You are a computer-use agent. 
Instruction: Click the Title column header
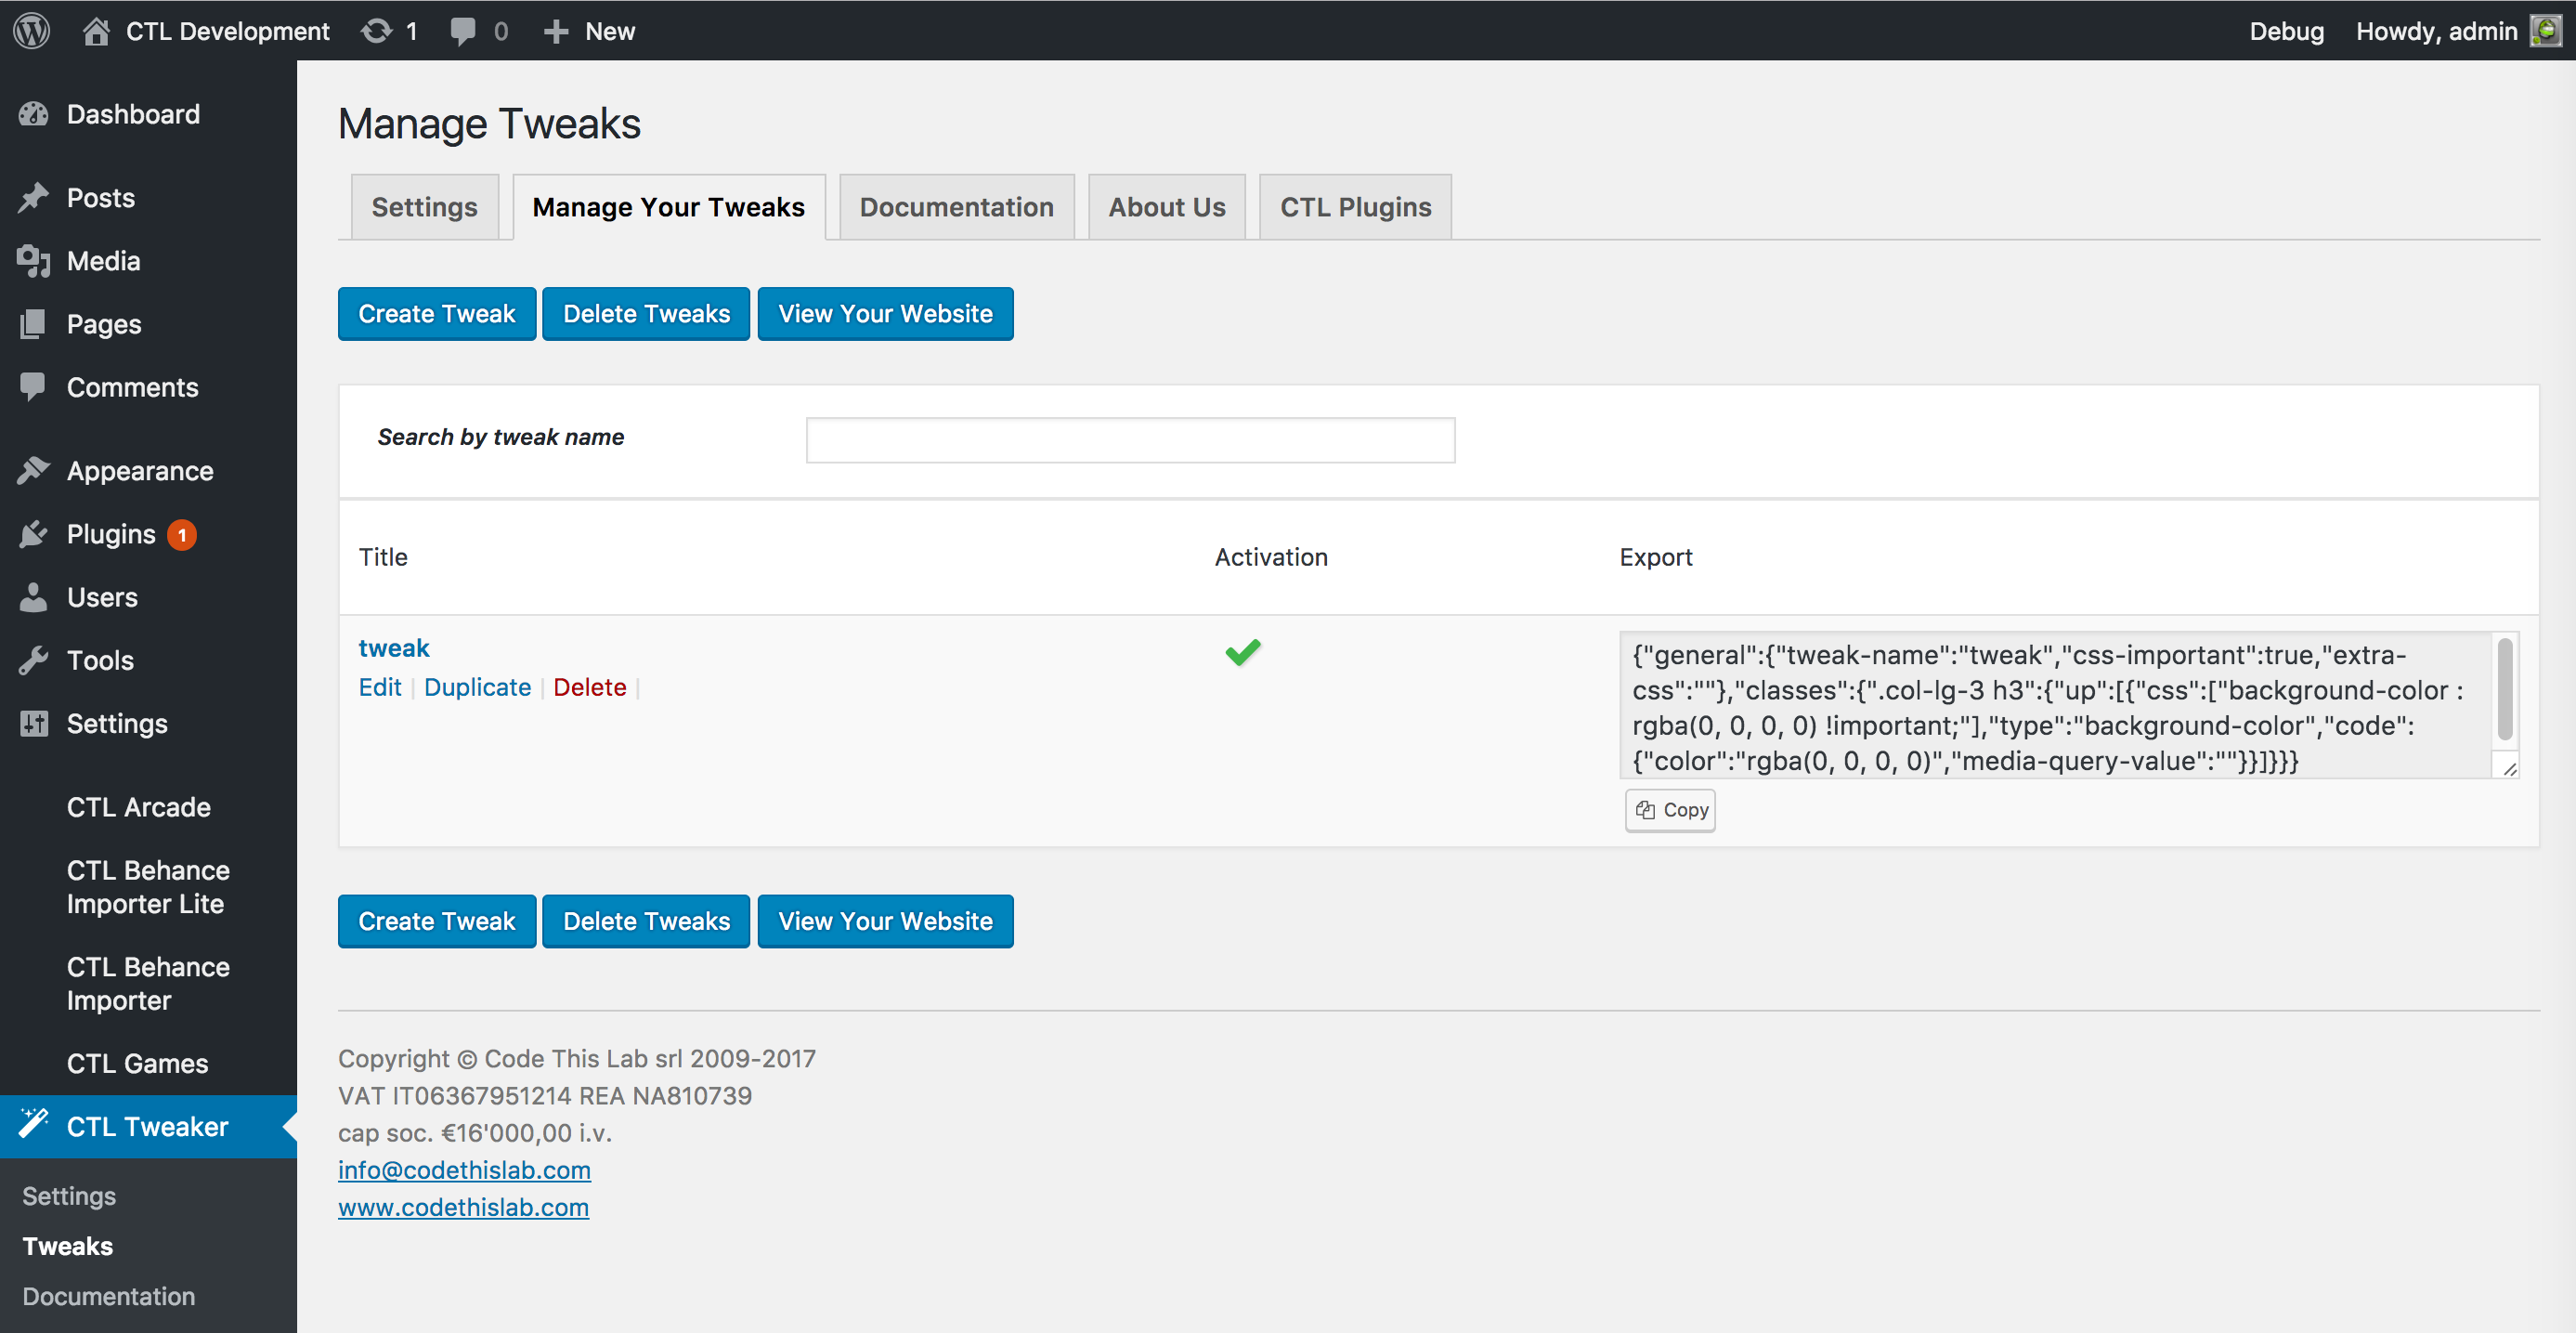(x=383, y=557)
